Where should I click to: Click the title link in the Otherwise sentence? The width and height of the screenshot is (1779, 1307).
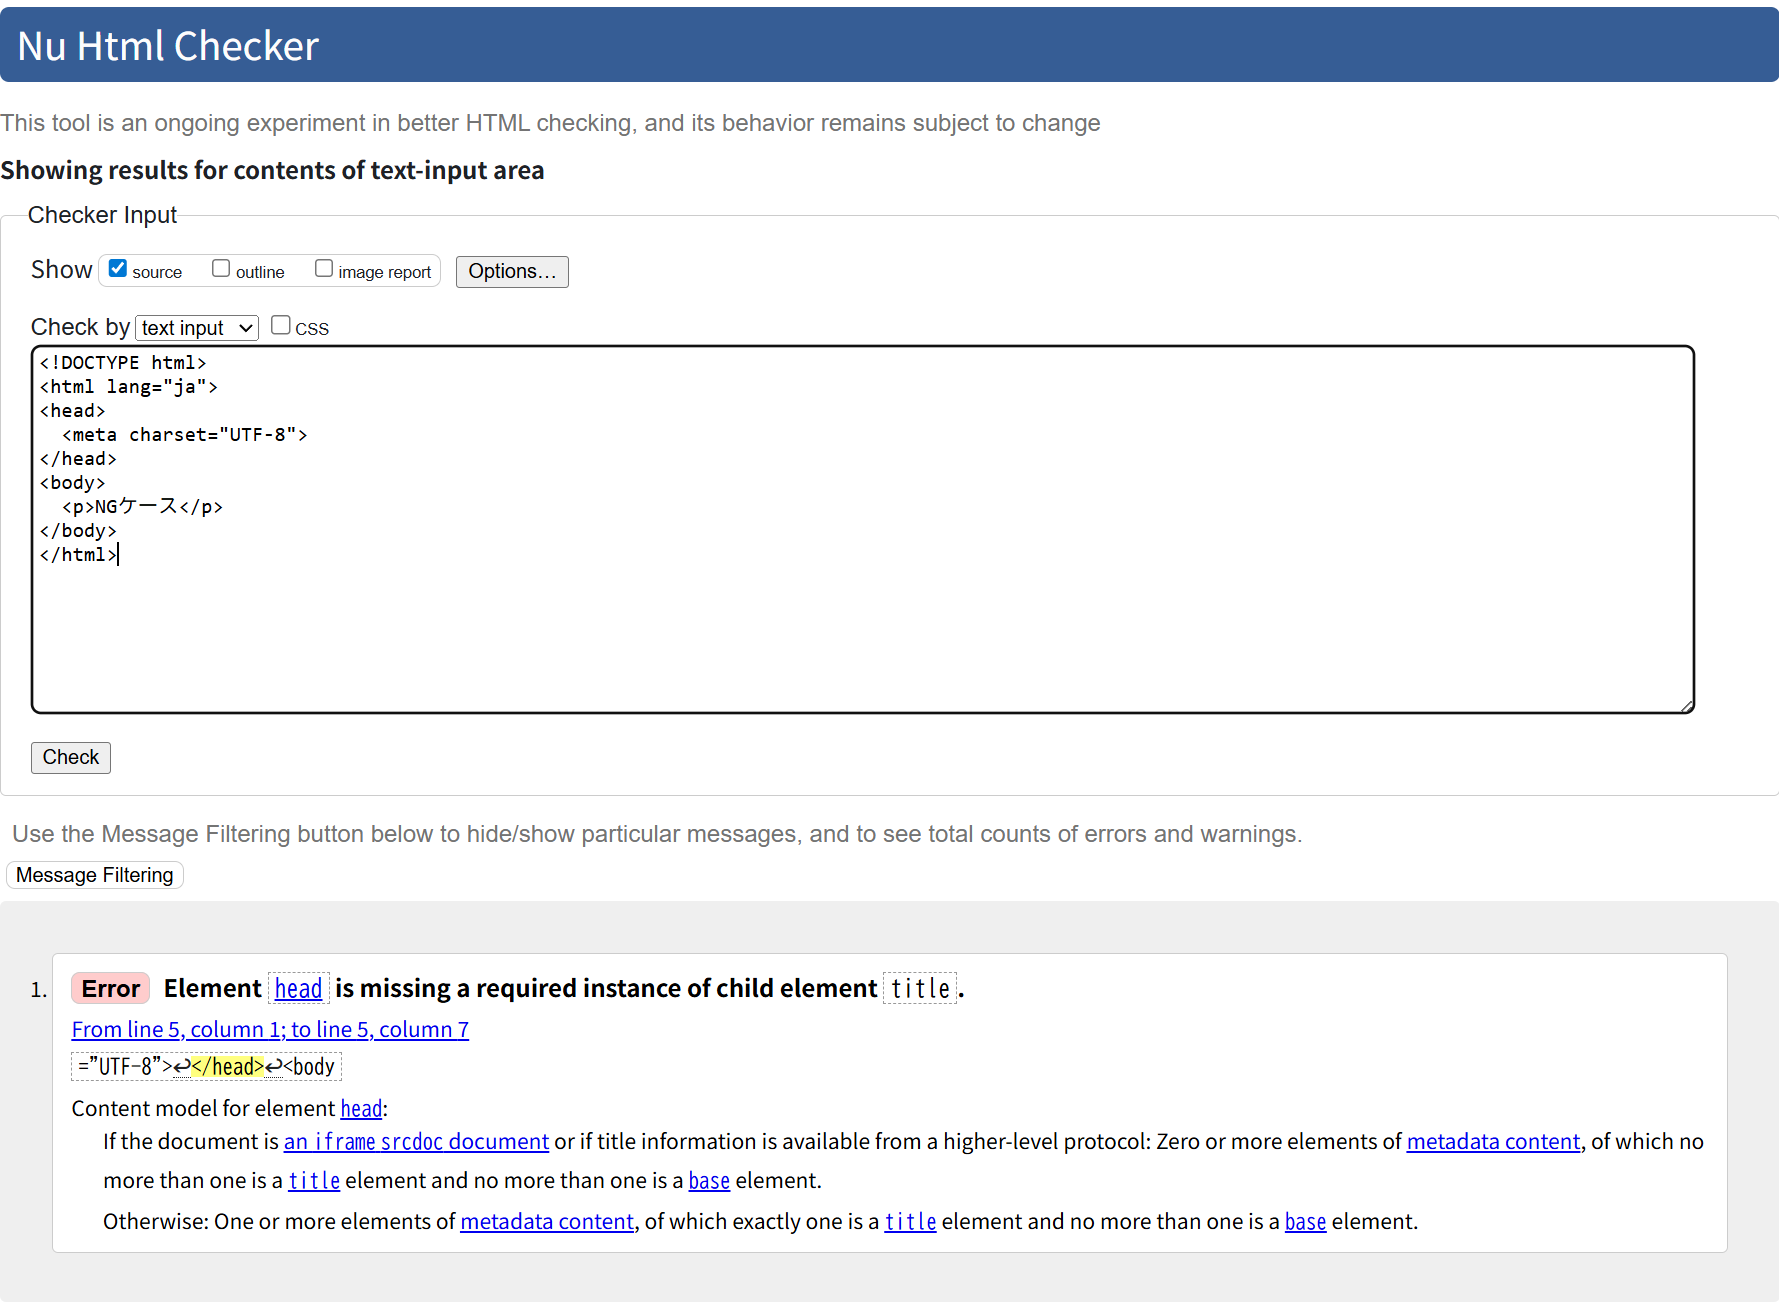click(909, 1221)
